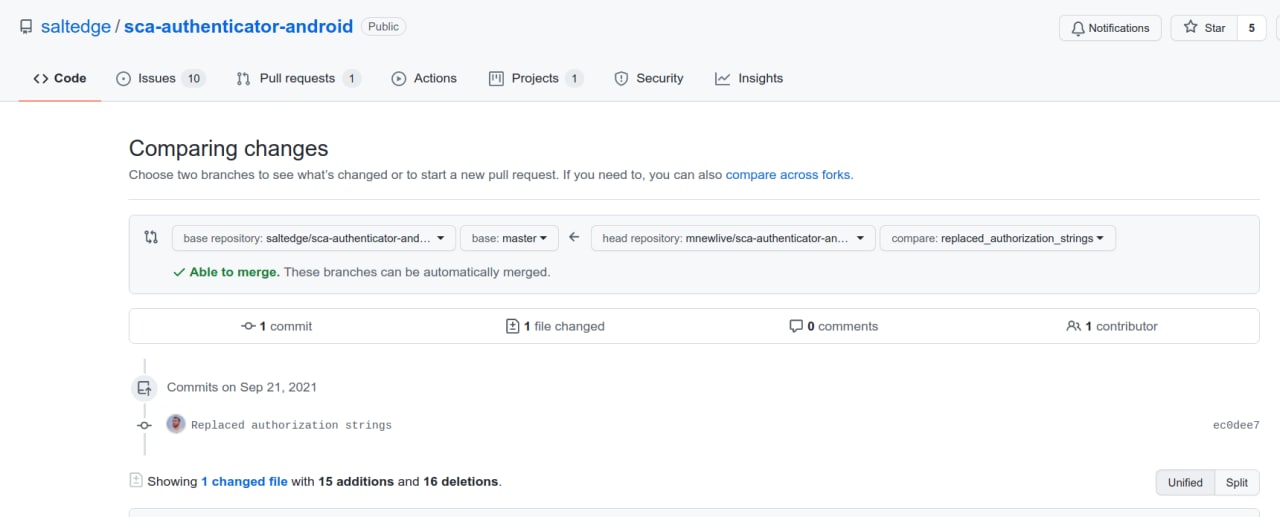Image resolution: width=1280 pixels, height=517 pixels.
Task: Jump to 1 file changed section
Action: pos(555,326)
